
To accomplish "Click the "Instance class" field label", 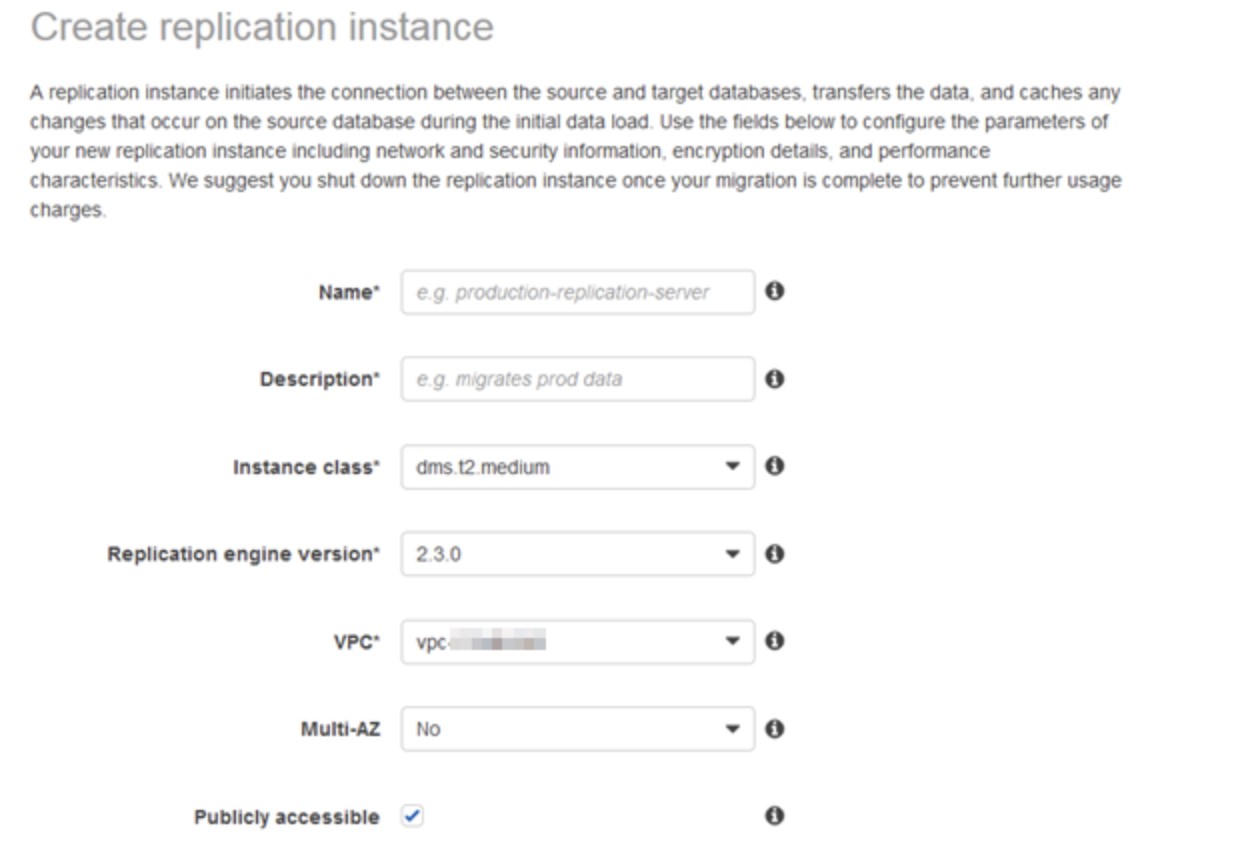I will 306,467.
